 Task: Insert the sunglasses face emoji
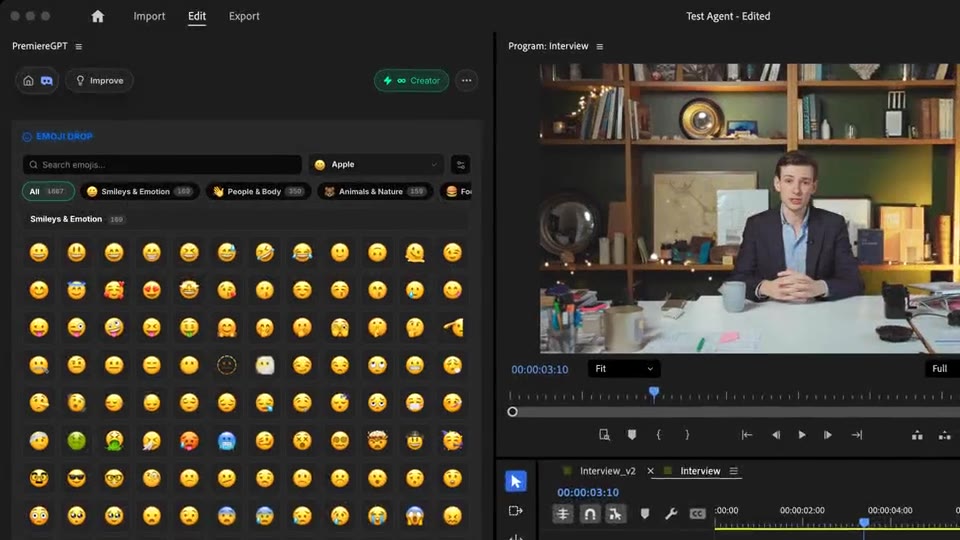pyautogui.click(x=77, y=478)
